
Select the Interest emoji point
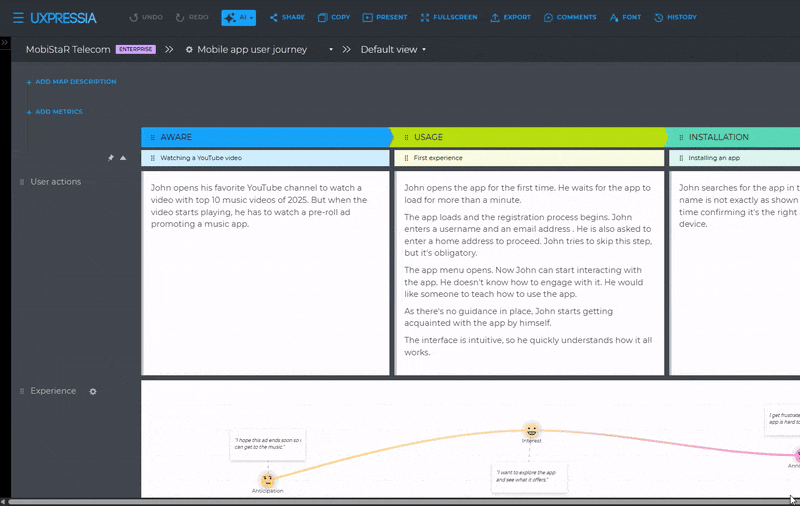click(x=532, y=430)
